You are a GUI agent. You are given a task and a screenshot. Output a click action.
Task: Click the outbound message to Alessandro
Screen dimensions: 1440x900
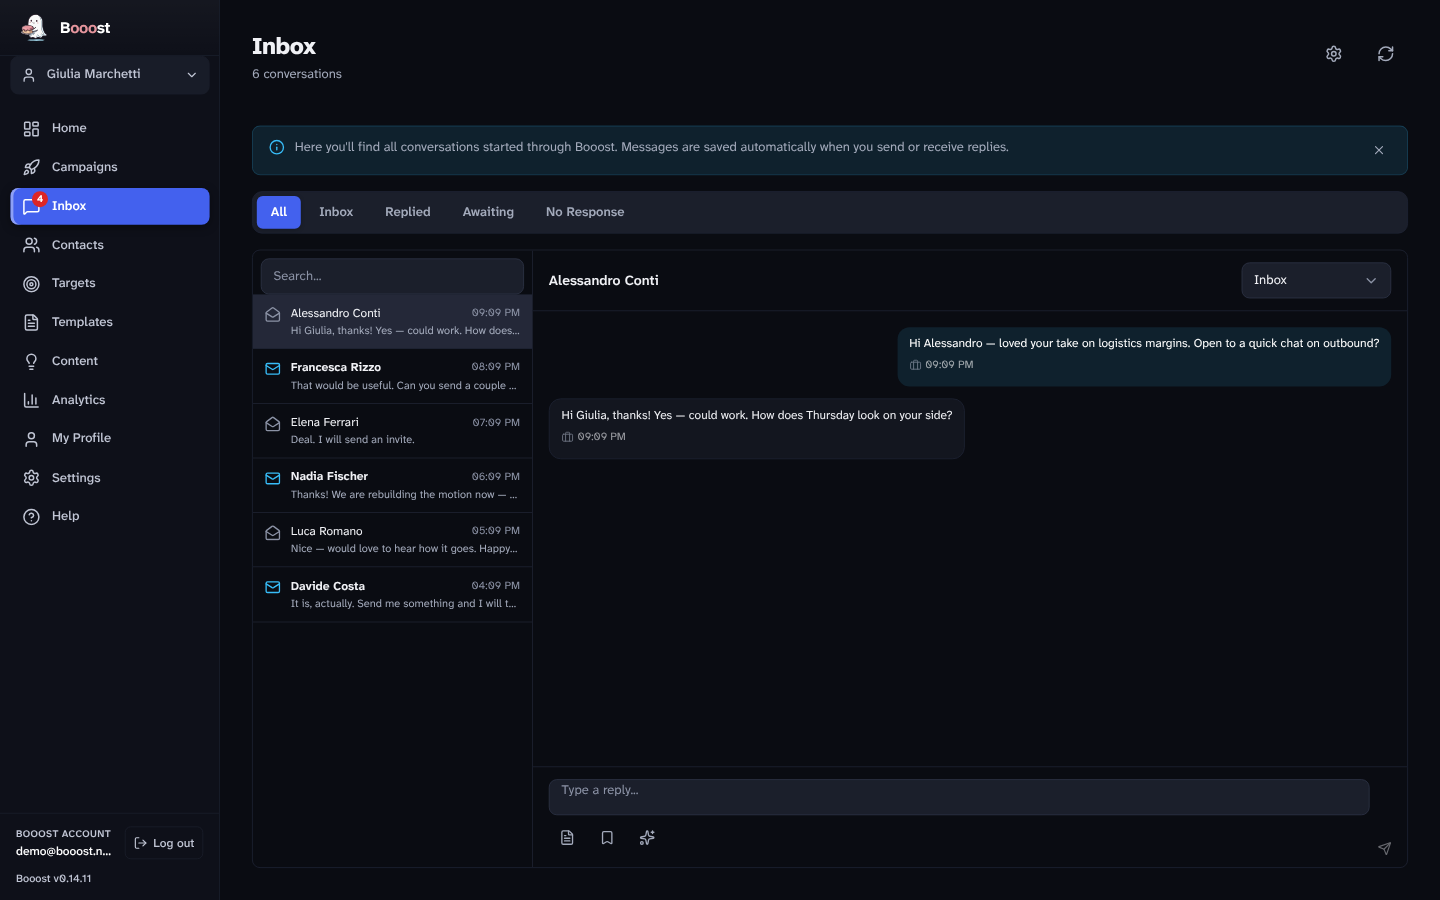[1144, 357]
